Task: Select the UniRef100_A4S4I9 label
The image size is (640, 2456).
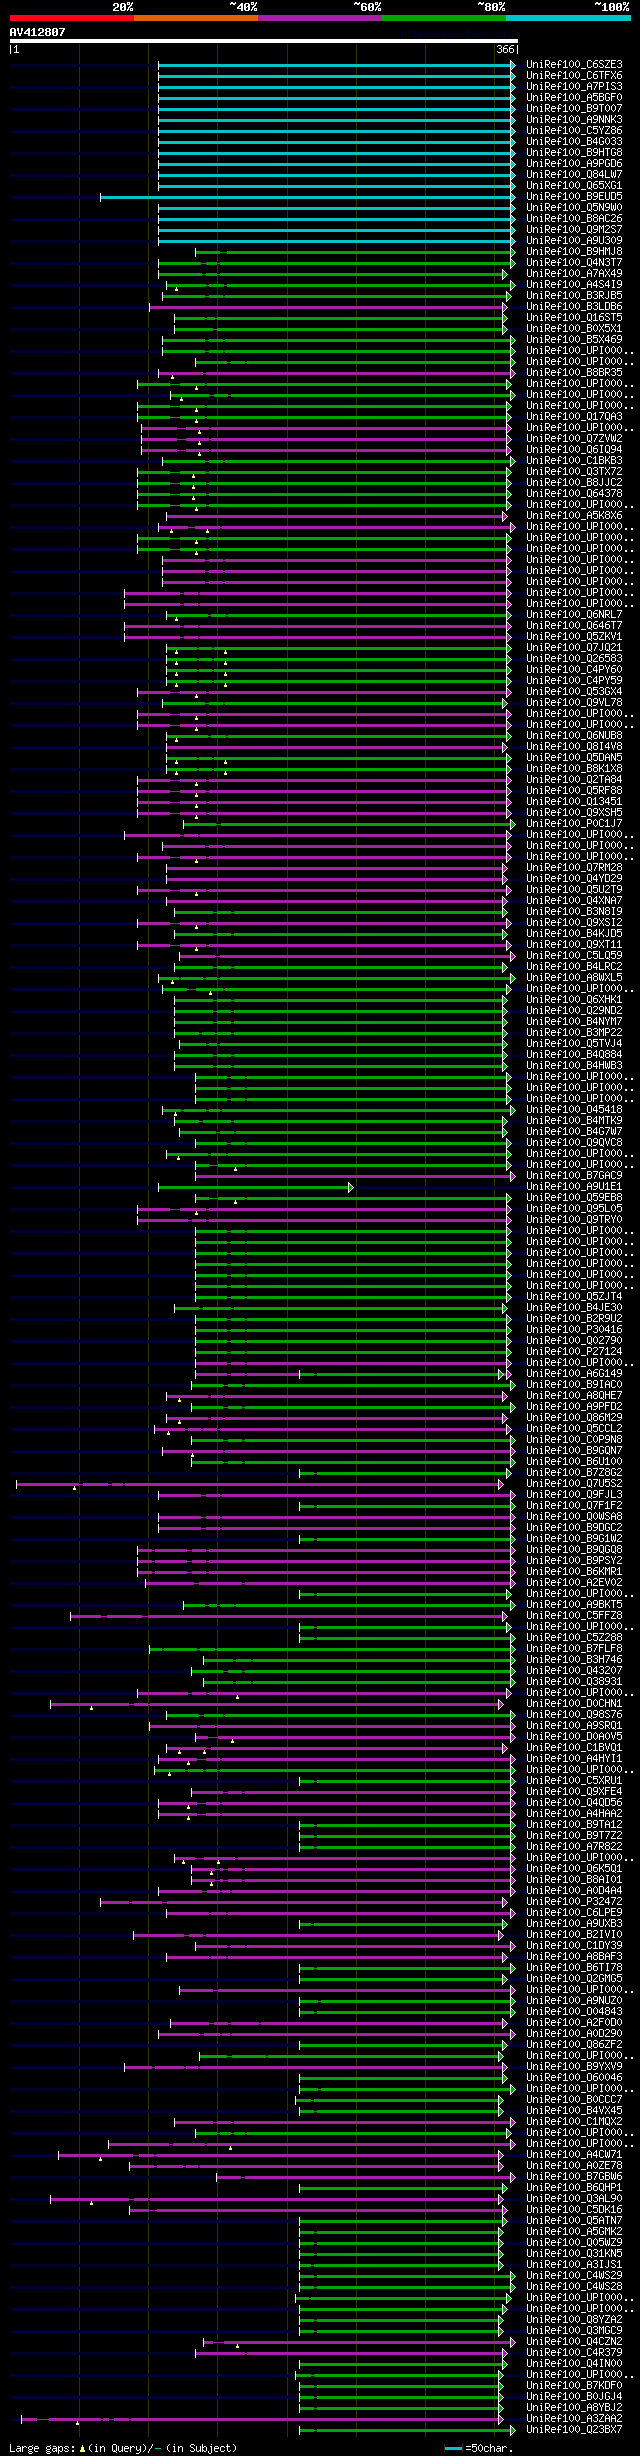Action: click(x=574, y=285)
